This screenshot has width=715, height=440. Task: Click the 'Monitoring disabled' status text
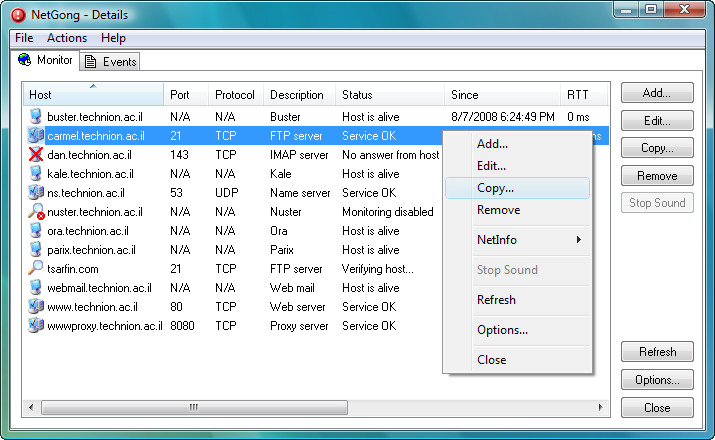(388, 212)
